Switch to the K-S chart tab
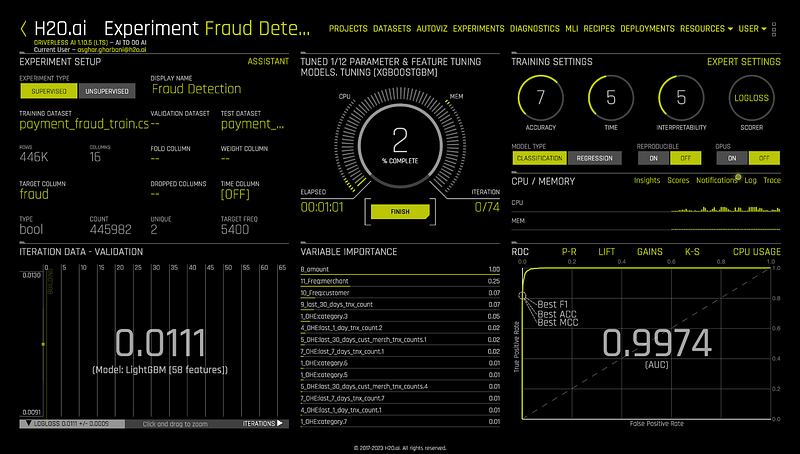This screenshot has width=800, height=454. click(x=692, y=251)
